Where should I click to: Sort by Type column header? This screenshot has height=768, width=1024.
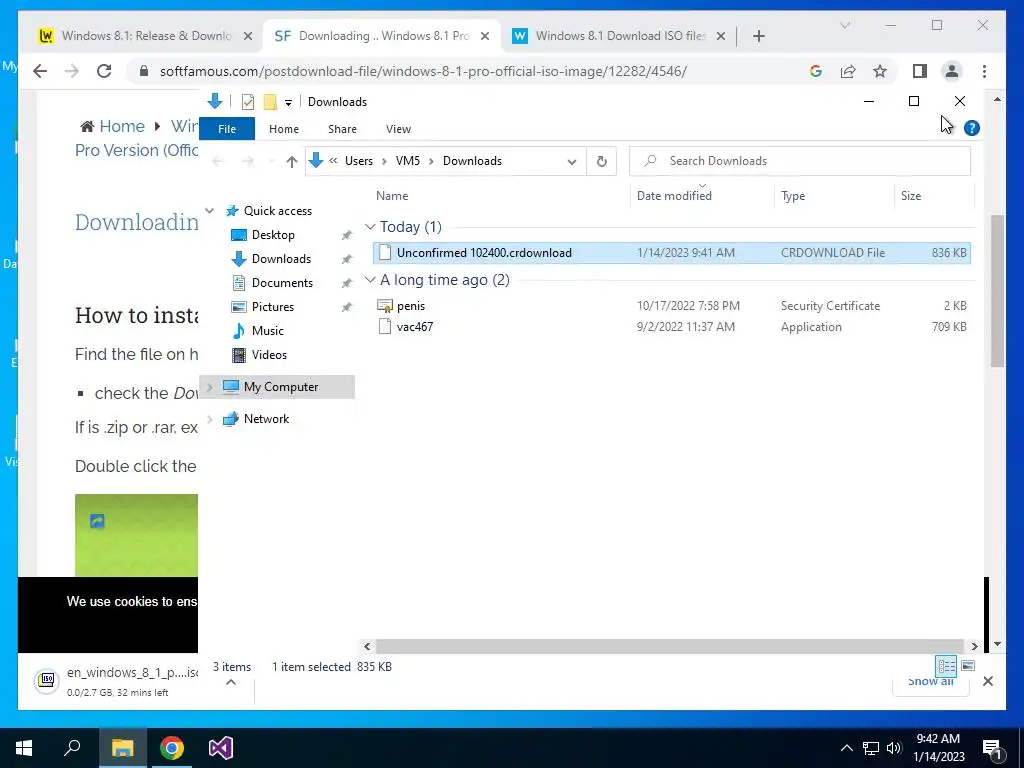[x=793, y=196]
